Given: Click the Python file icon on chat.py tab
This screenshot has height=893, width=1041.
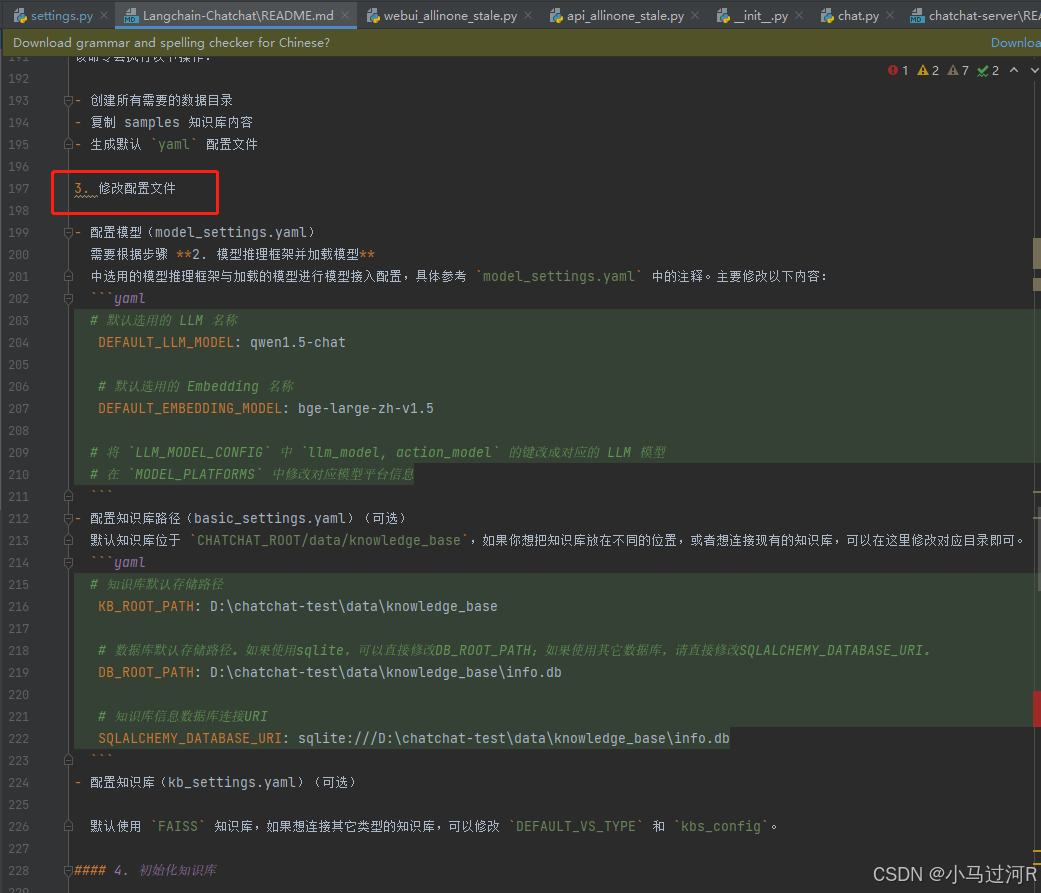Looking at the screenshot, I should pos(827,15).
